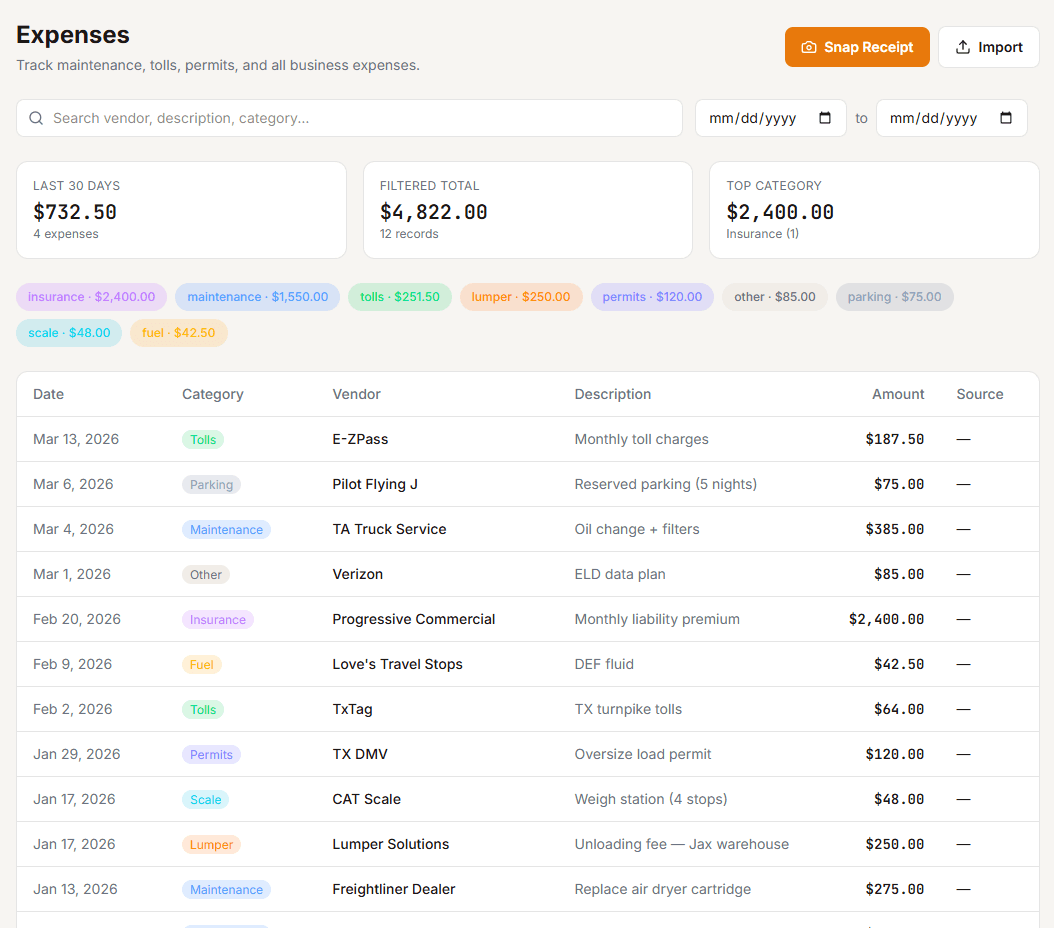This screenshot has width=1054, height=928.
Task: Toggle the maintenance $1,550.00 filter chip
Action: [257, 297]
